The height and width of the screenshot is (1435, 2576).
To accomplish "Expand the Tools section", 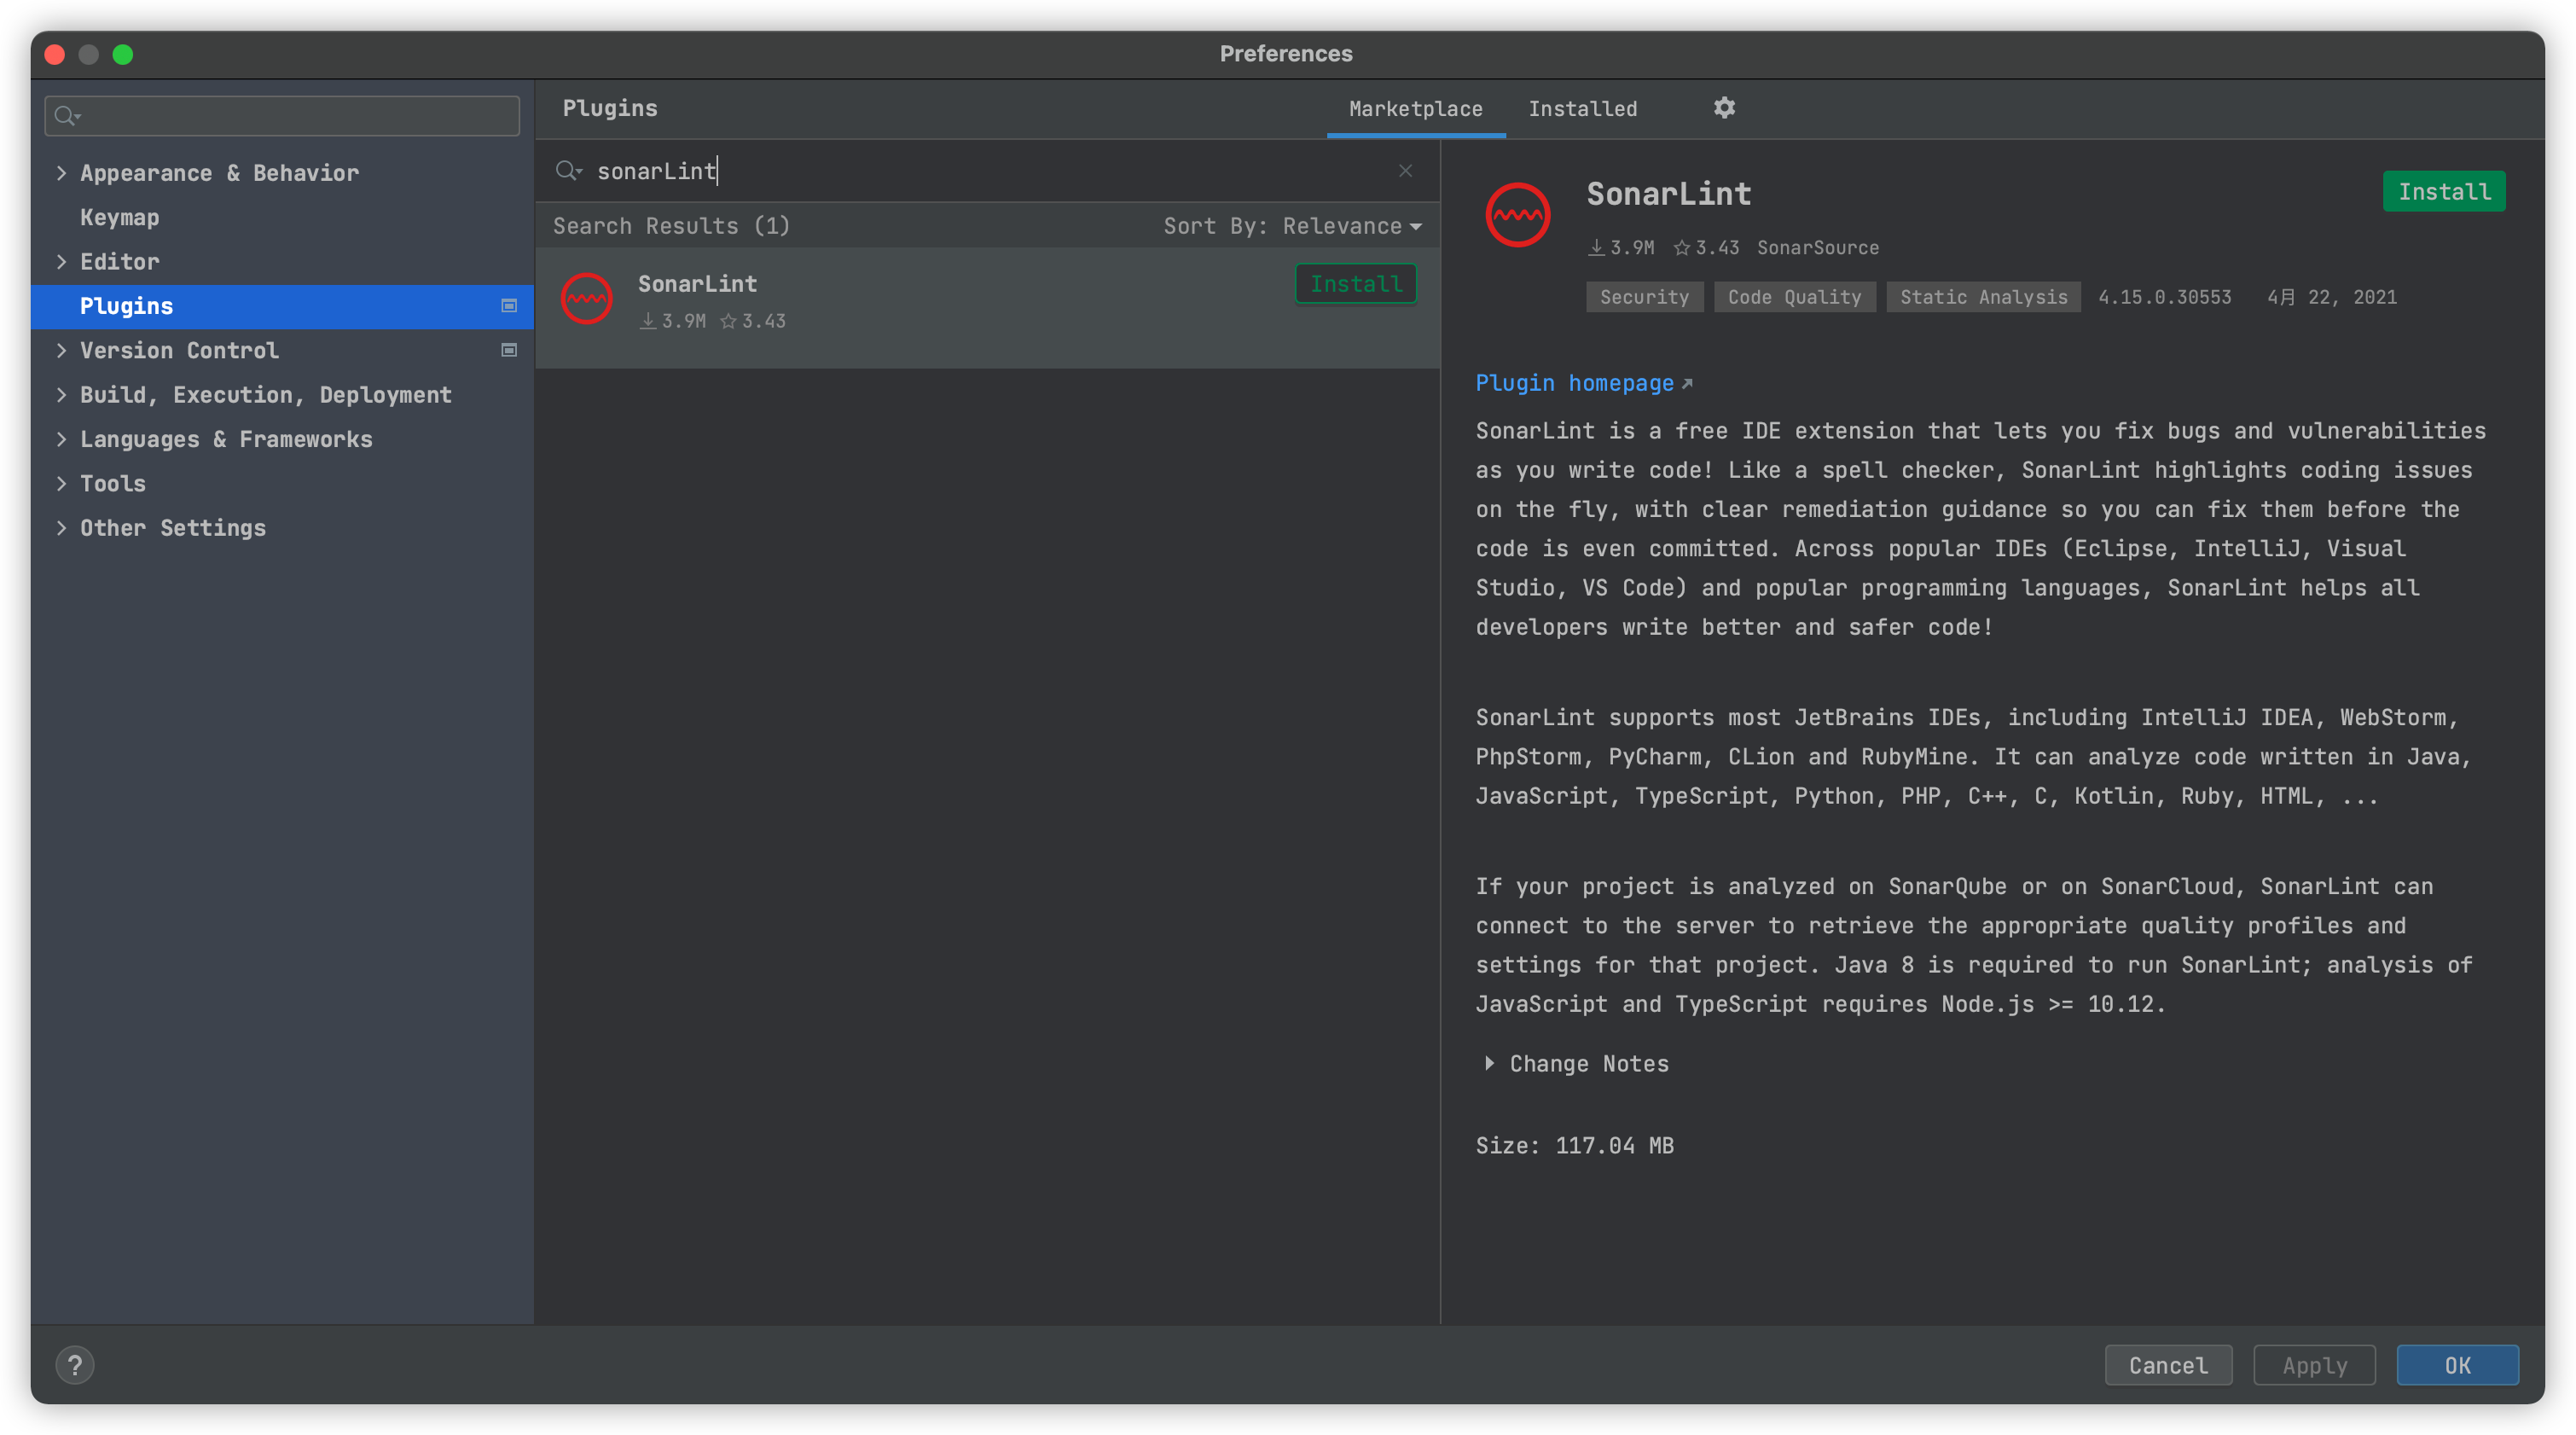I will click(x=62, y=483).
